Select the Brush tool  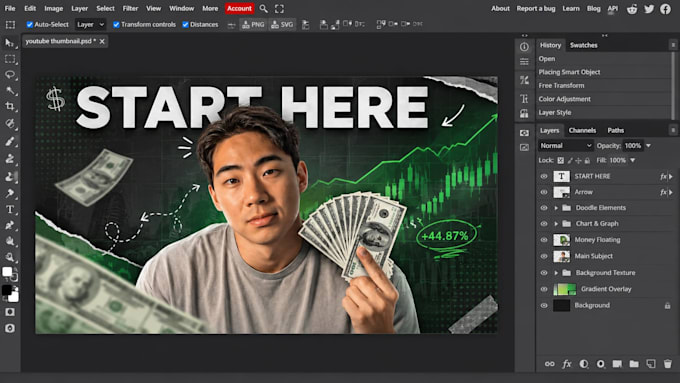(10, 141)
